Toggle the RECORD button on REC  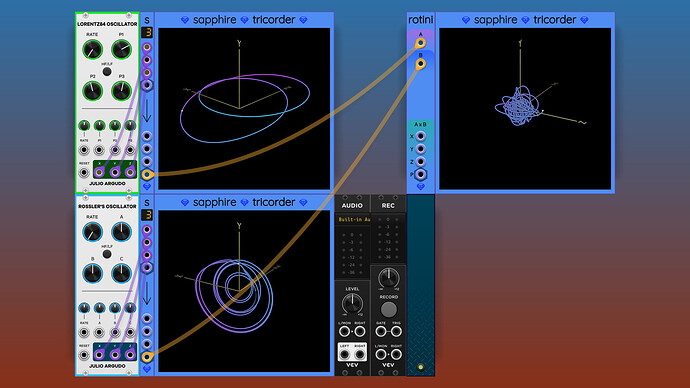[x=389, y=310]
